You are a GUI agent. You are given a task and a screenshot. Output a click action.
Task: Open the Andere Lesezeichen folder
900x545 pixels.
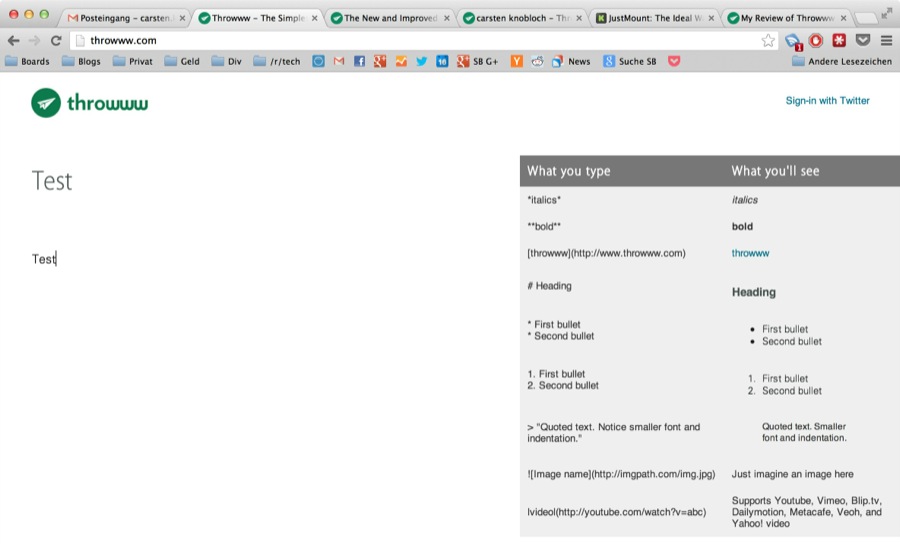pyautogui.click(x=842, y=61)
